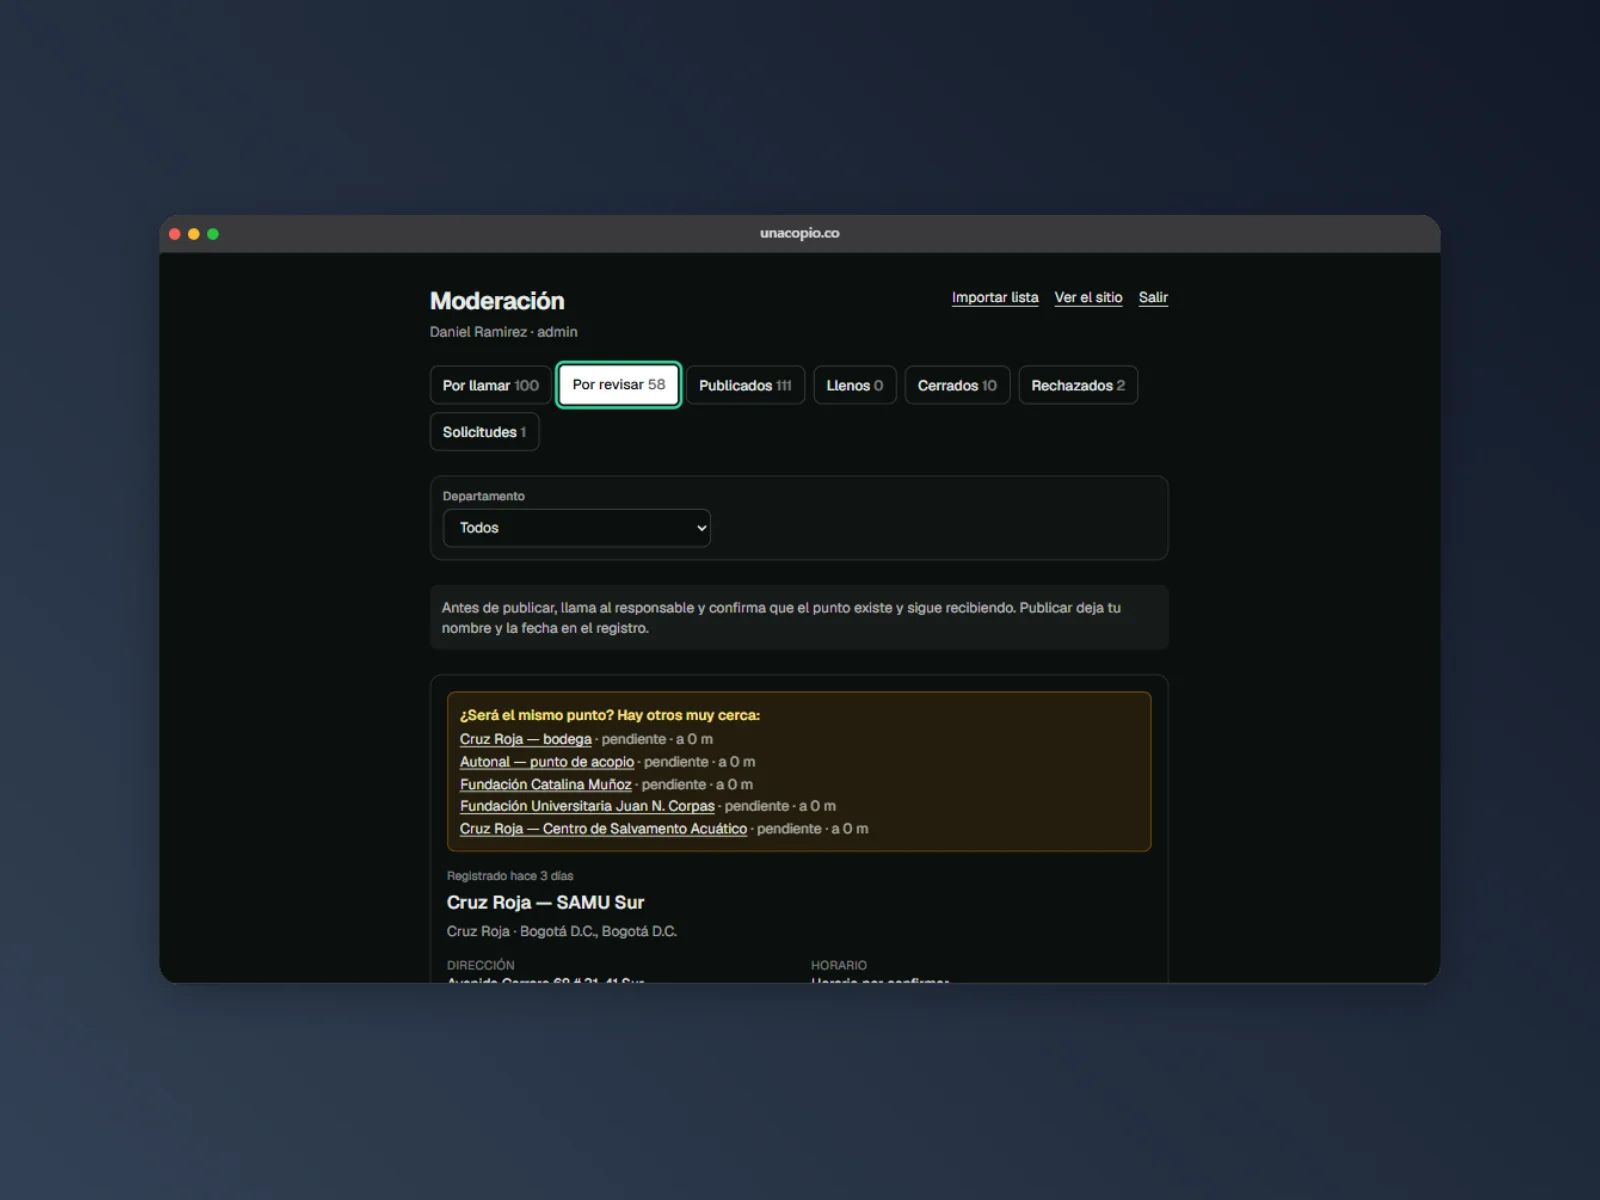Image resolution: width=1600 pixels, height=1200 pixels.
Task: View the Rechazados tab
Action: coord(1078,385)
